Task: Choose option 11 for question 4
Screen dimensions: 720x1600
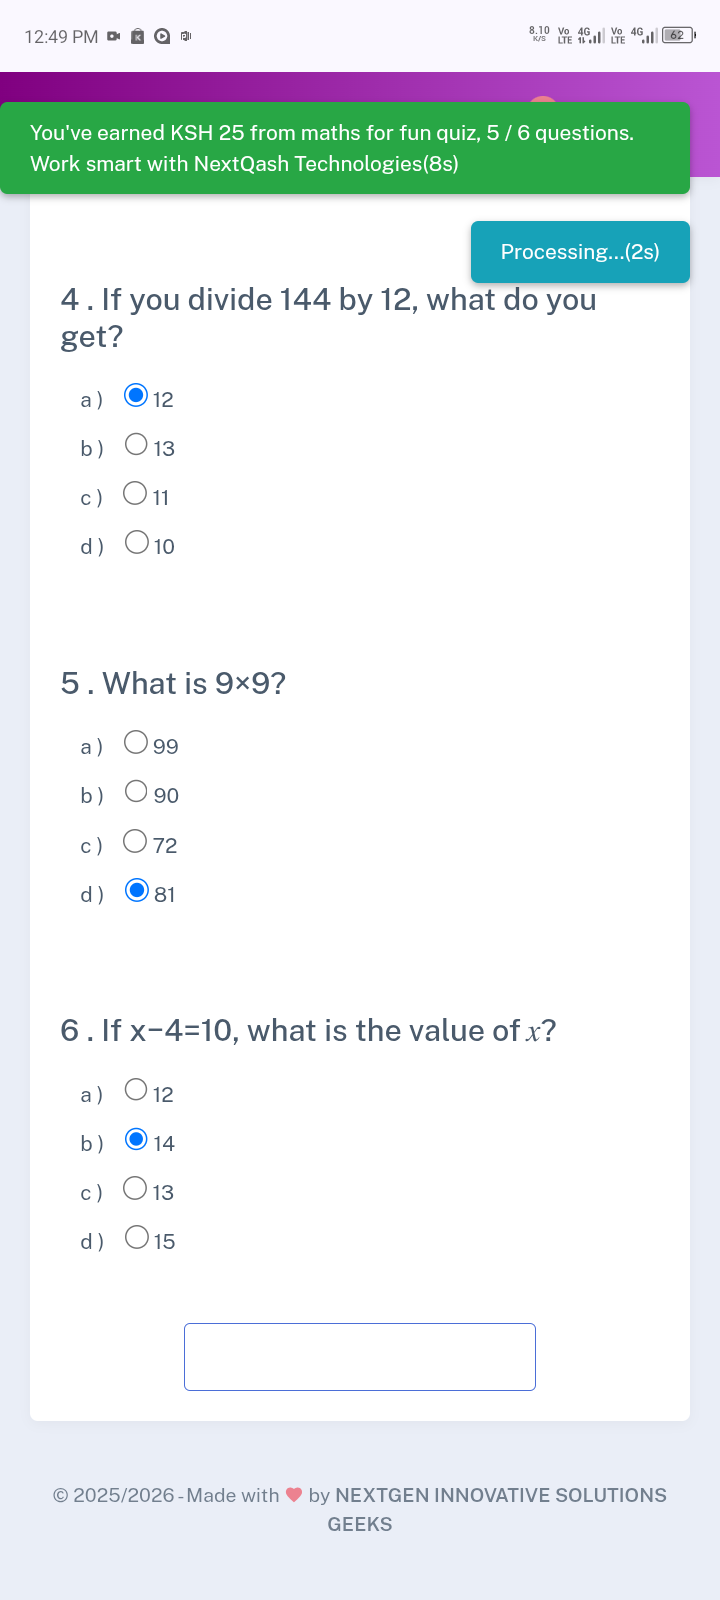Action: [135, 493]
